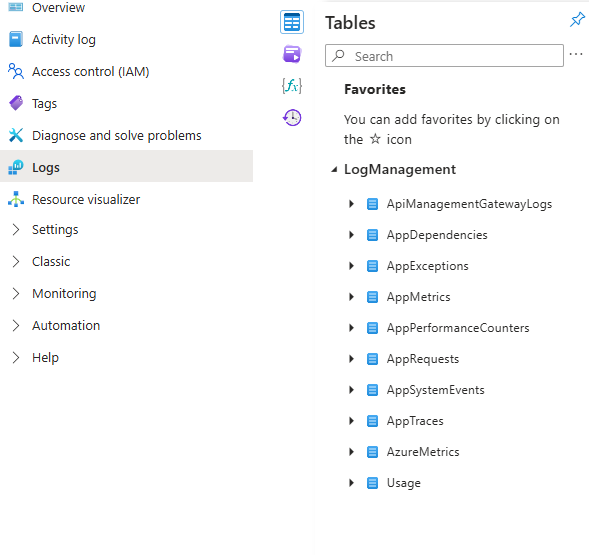Select the AzureMetrics table
Viewport: 589px width, 555px height.
click(x=423, y=452)
